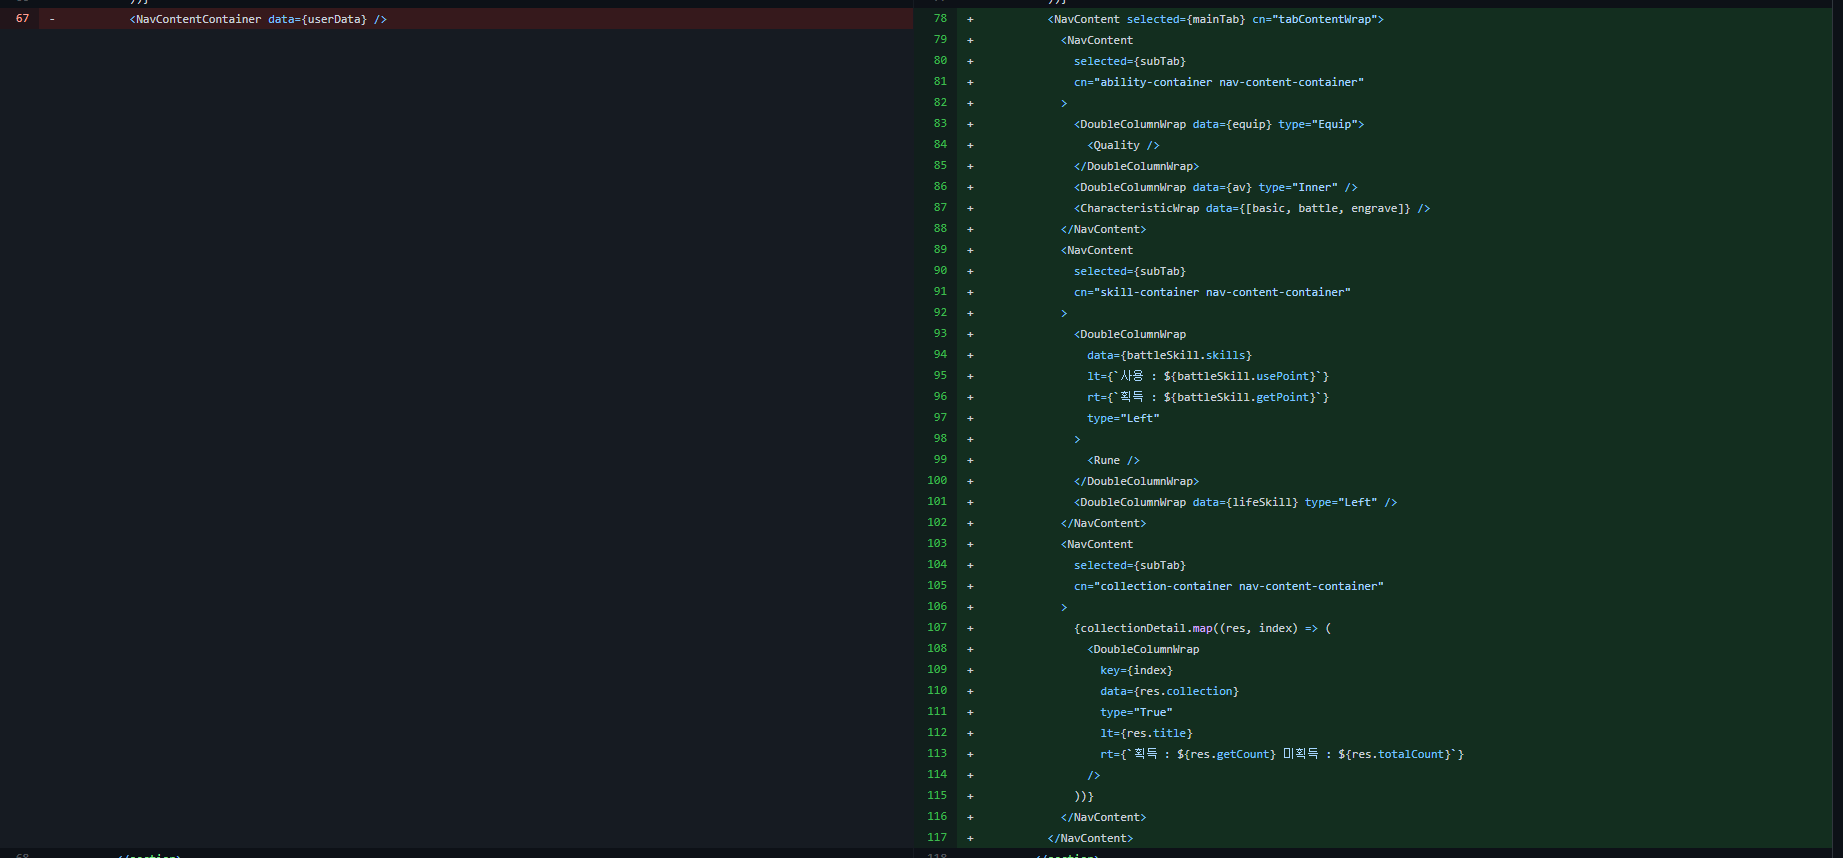The height and width of the screenshot is (858, 1843).
Task: Select DoubleColumnWrap data={lifeSkill} line
Action: pos(1236,502)
